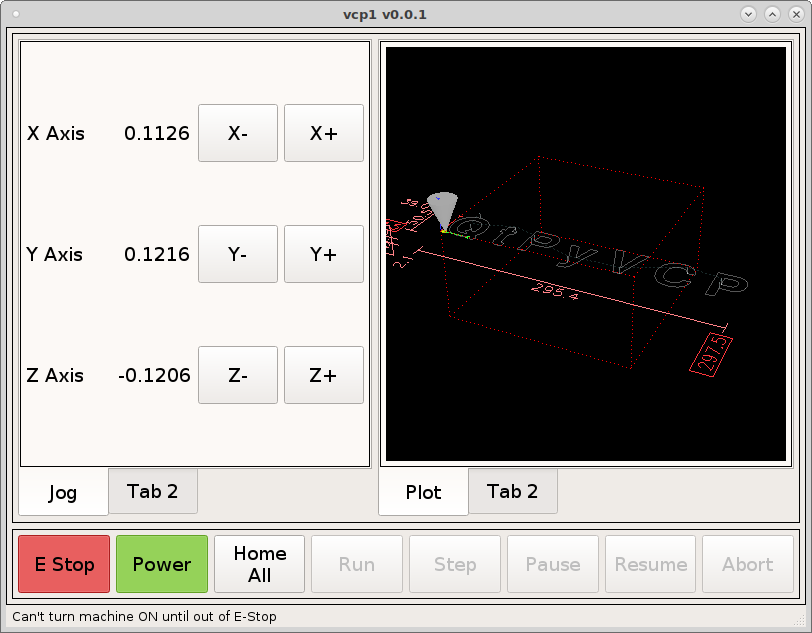
Task: Minimize the vcp1 window
Action: [748, 15]
